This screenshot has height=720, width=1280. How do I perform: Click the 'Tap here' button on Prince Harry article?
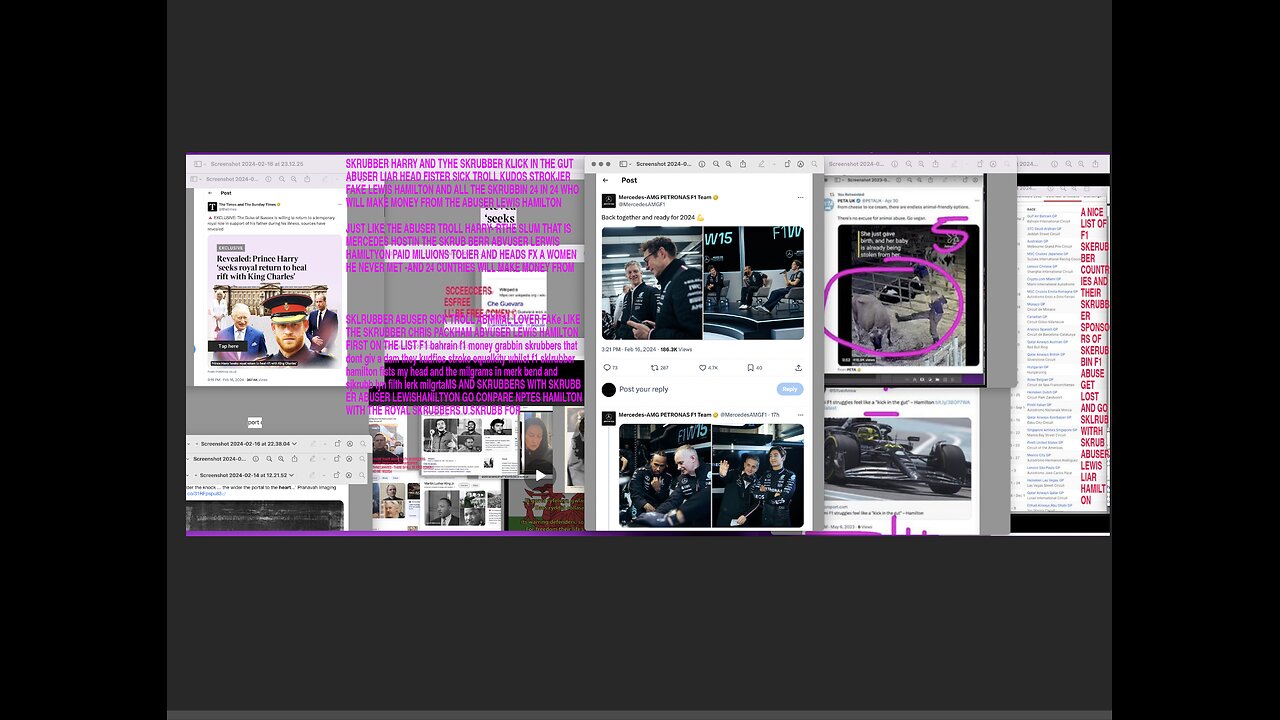pyautogui.click(x=229, y=346)
